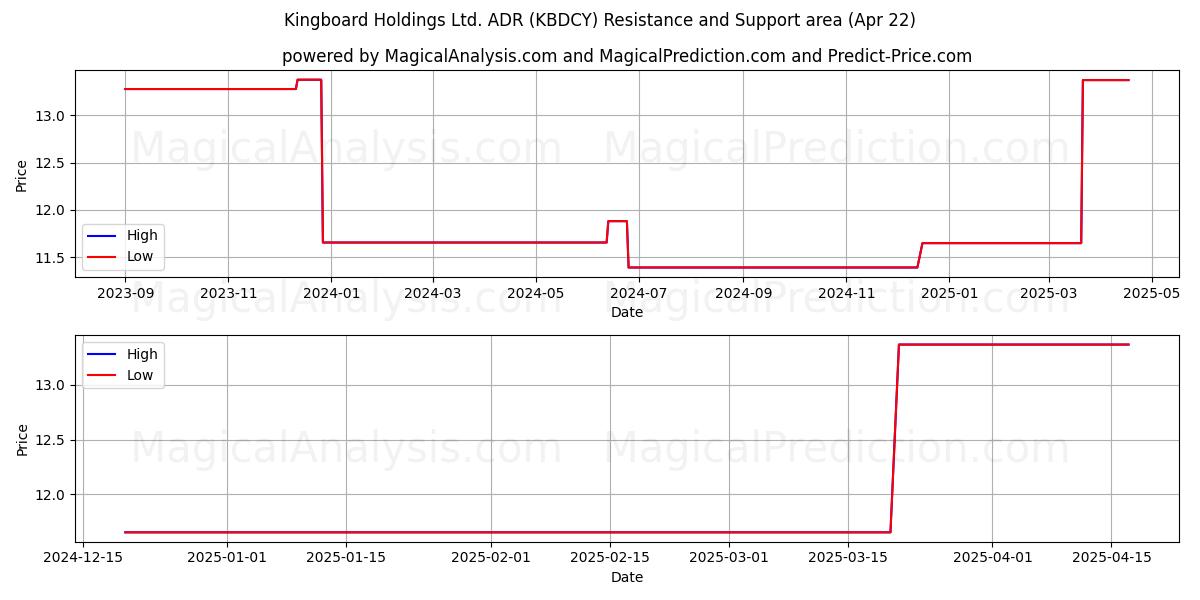Click the 2024-07 x-axis label
The image size is (1200, 600).
[639, 293]
